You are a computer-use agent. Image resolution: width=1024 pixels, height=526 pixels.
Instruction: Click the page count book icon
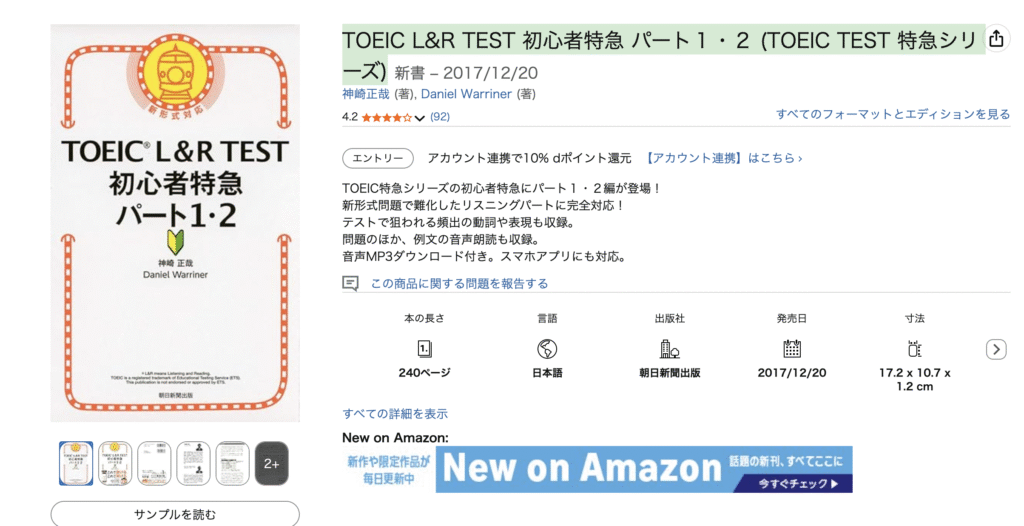424,349
